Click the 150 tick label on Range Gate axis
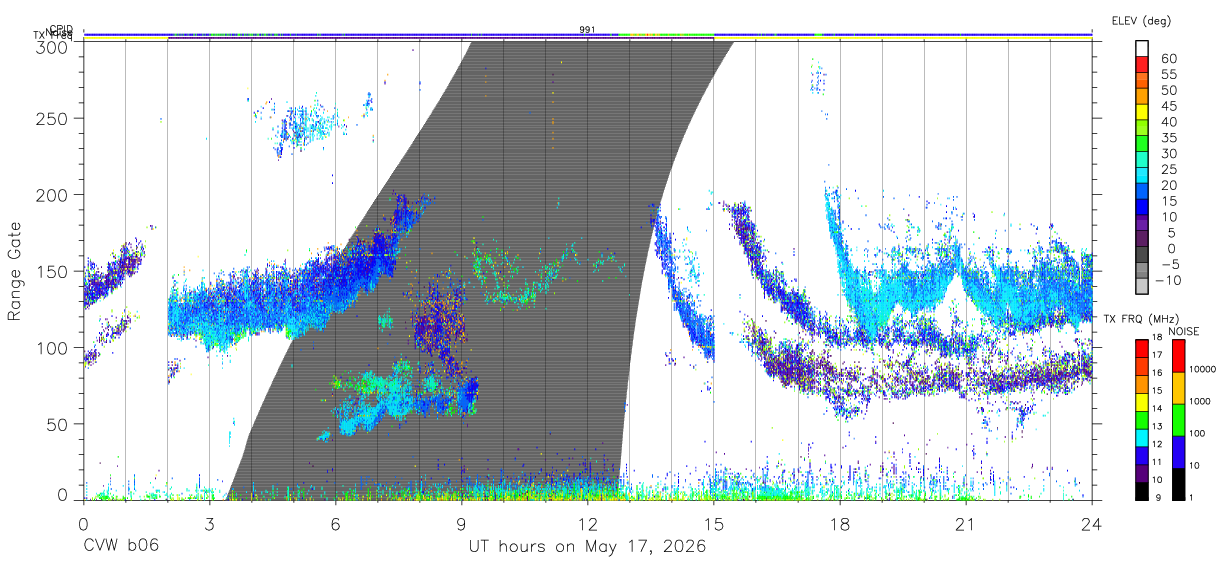Screen dimensions: 1228x567 (52, 271)
